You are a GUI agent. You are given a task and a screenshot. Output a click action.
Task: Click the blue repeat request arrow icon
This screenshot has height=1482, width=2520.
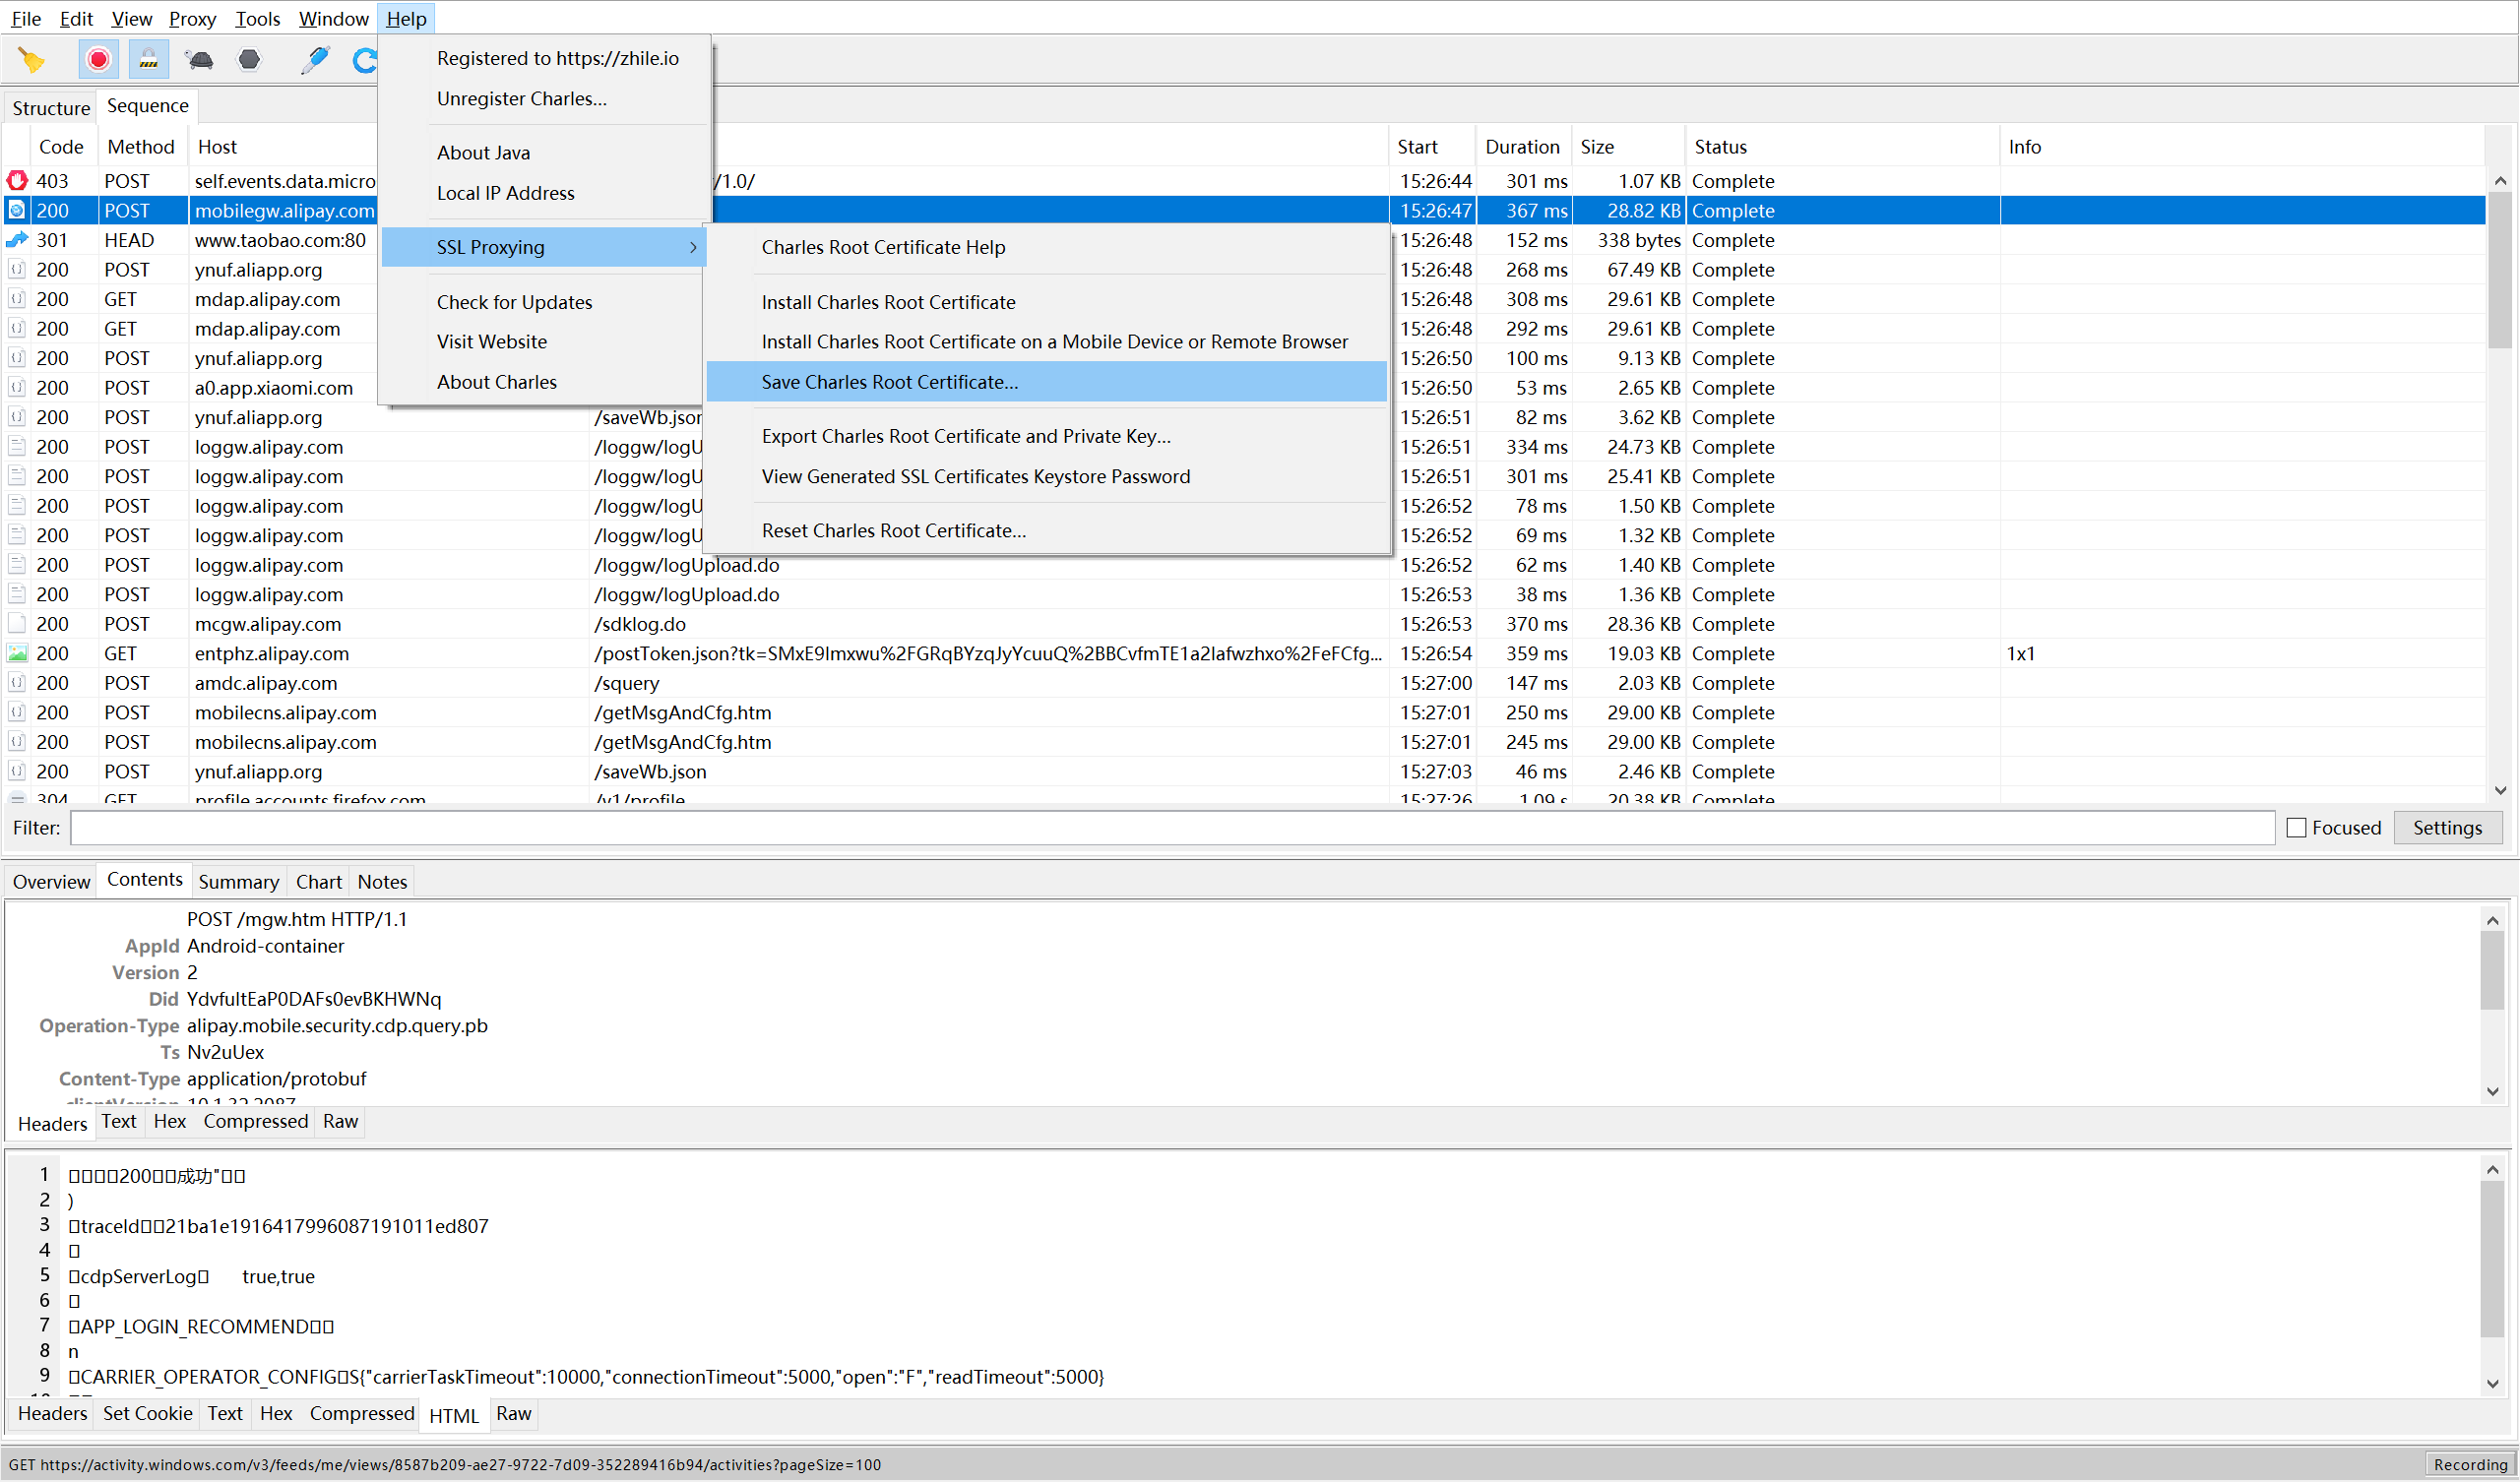coord(365,60)
